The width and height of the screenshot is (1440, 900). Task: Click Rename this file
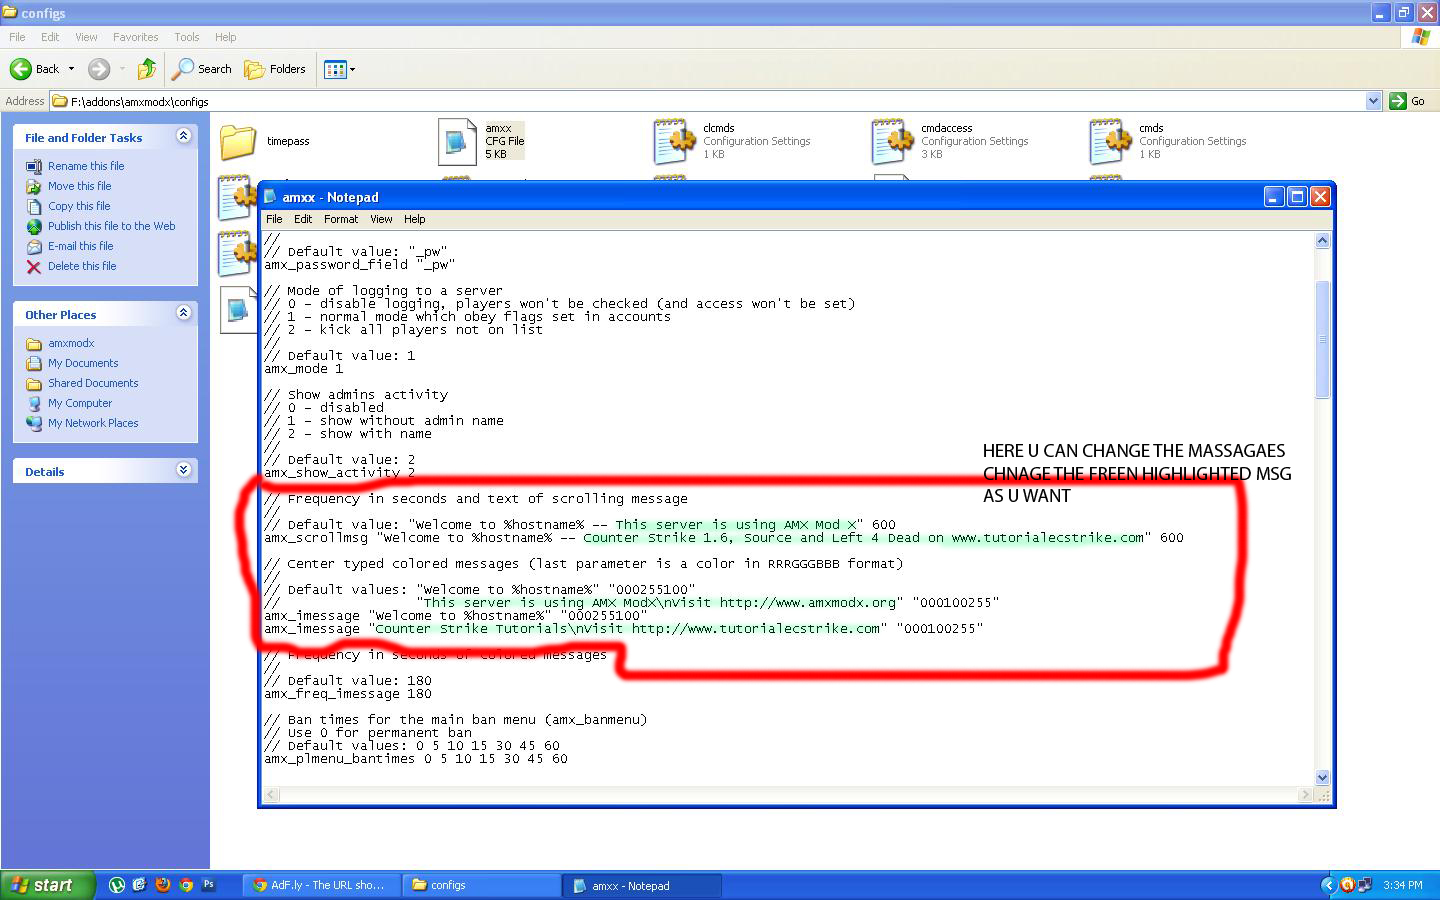pos(86,166)
